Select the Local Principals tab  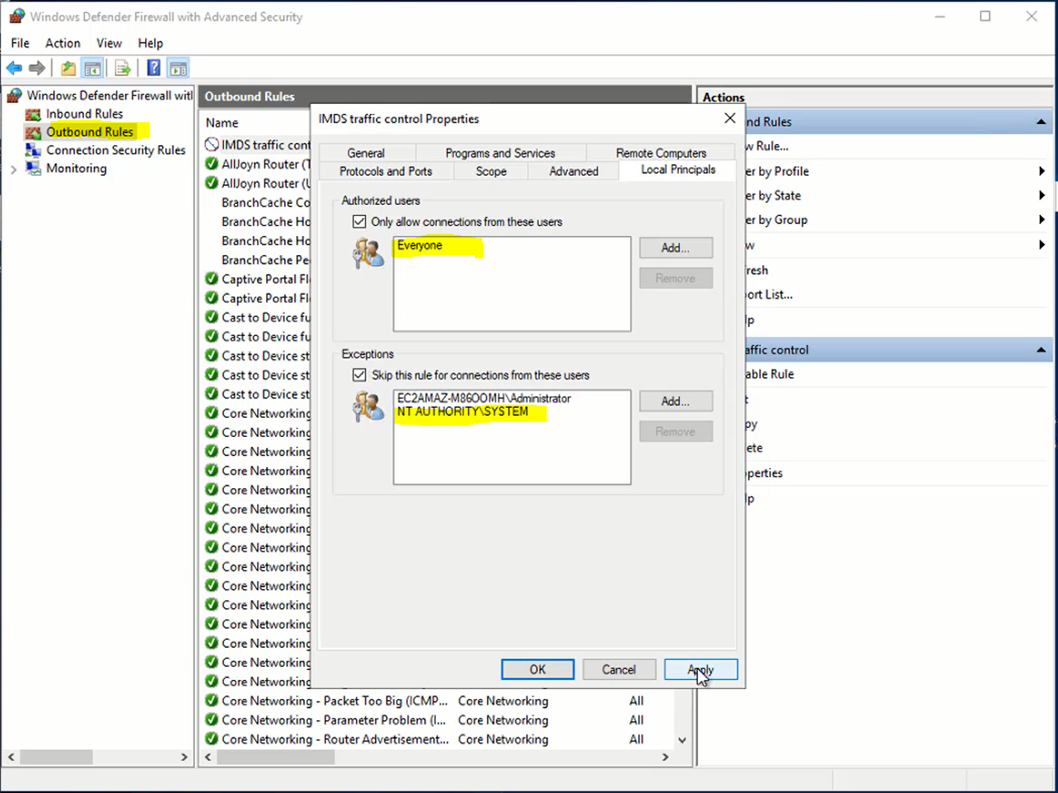tap(678, 170)
